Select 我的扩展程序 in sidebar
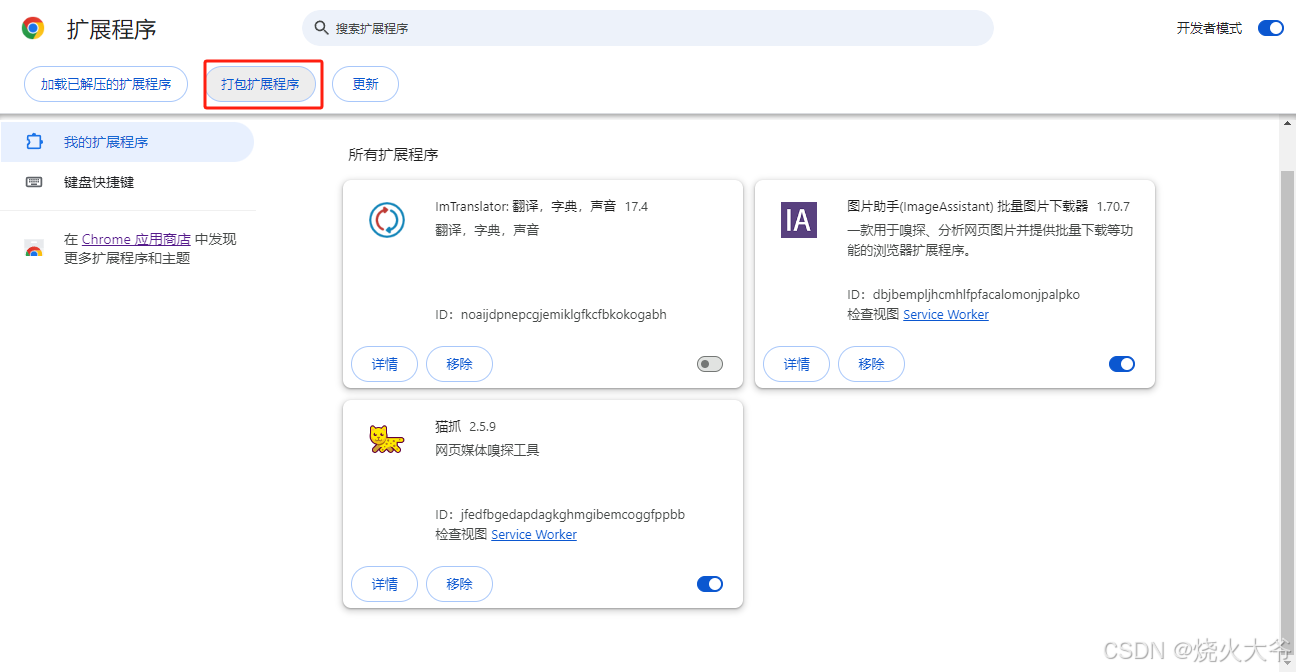The image size is (1296, 672). 127,142
